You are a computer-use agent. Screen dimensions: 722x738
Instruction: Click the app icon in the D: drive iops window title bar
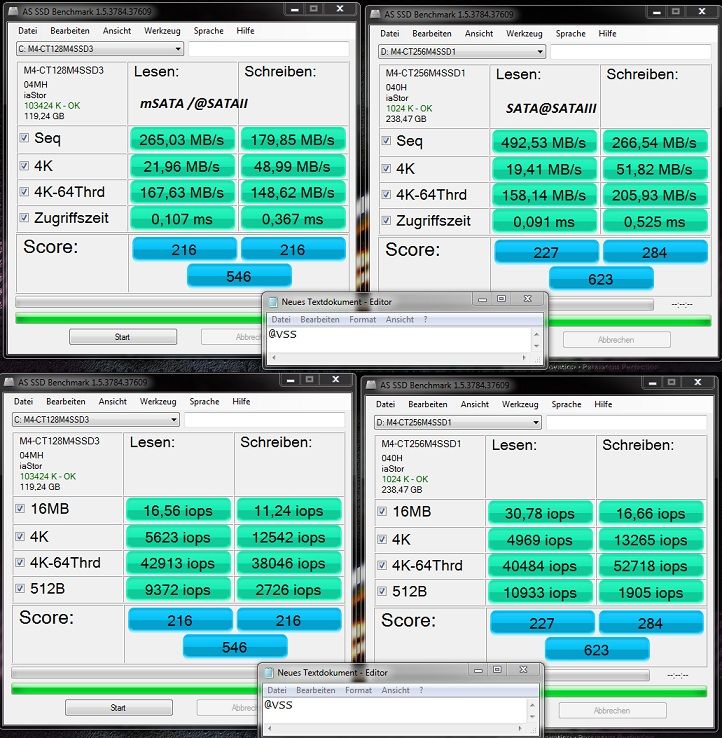371,385
